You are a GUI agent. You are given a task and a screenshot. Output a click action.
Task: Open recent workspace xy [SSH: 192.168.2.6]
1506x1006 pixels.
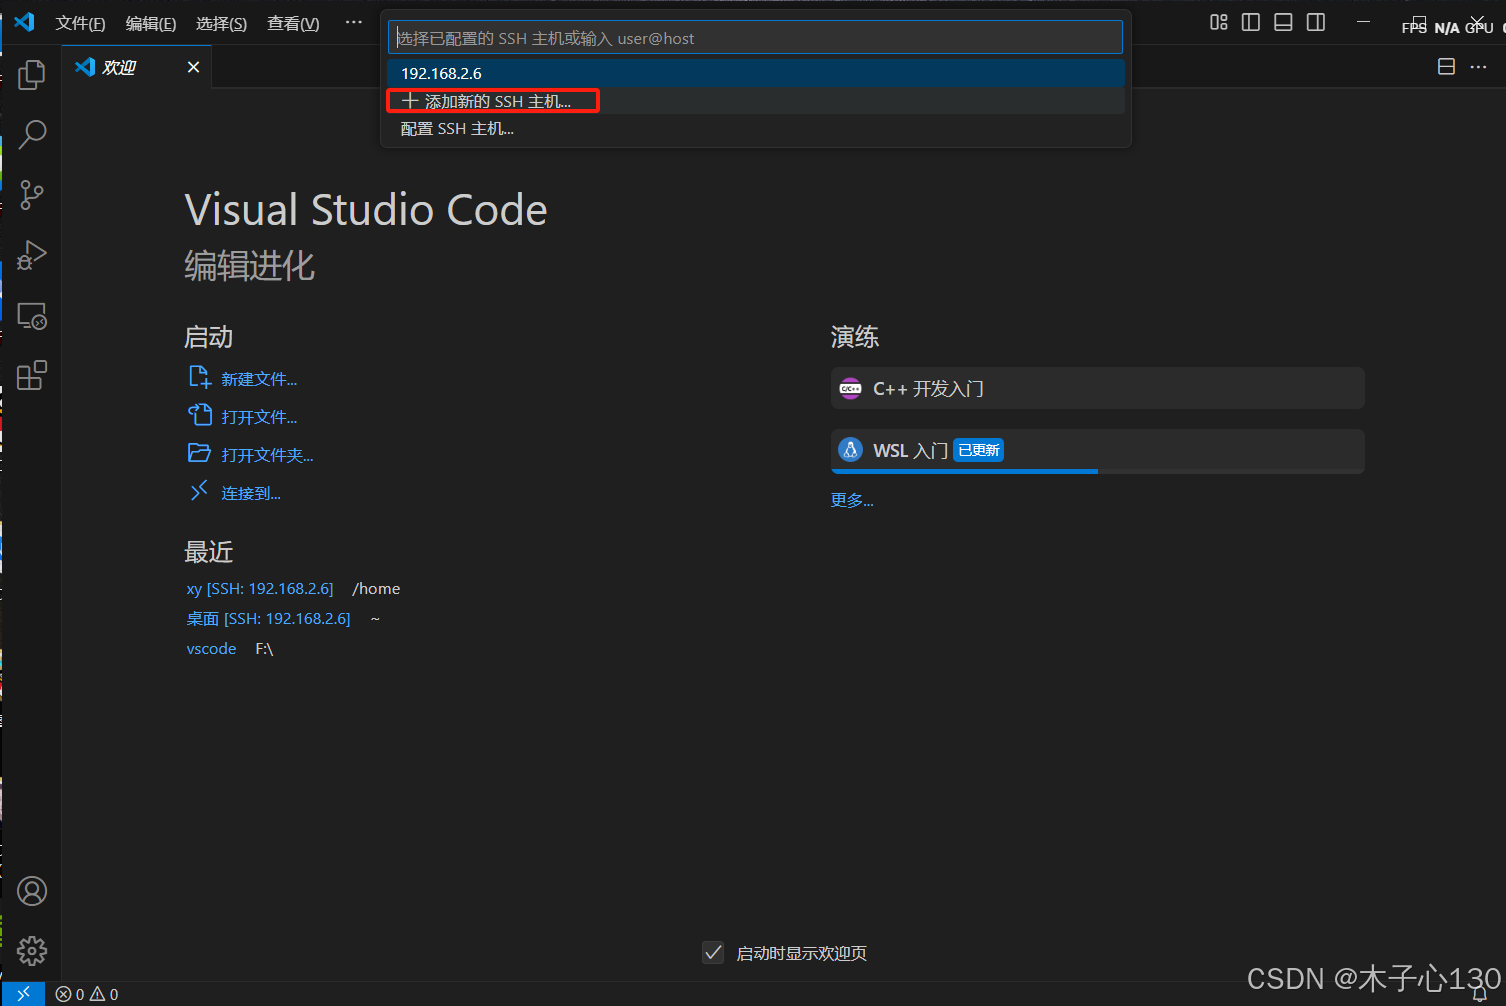point(260,588)
